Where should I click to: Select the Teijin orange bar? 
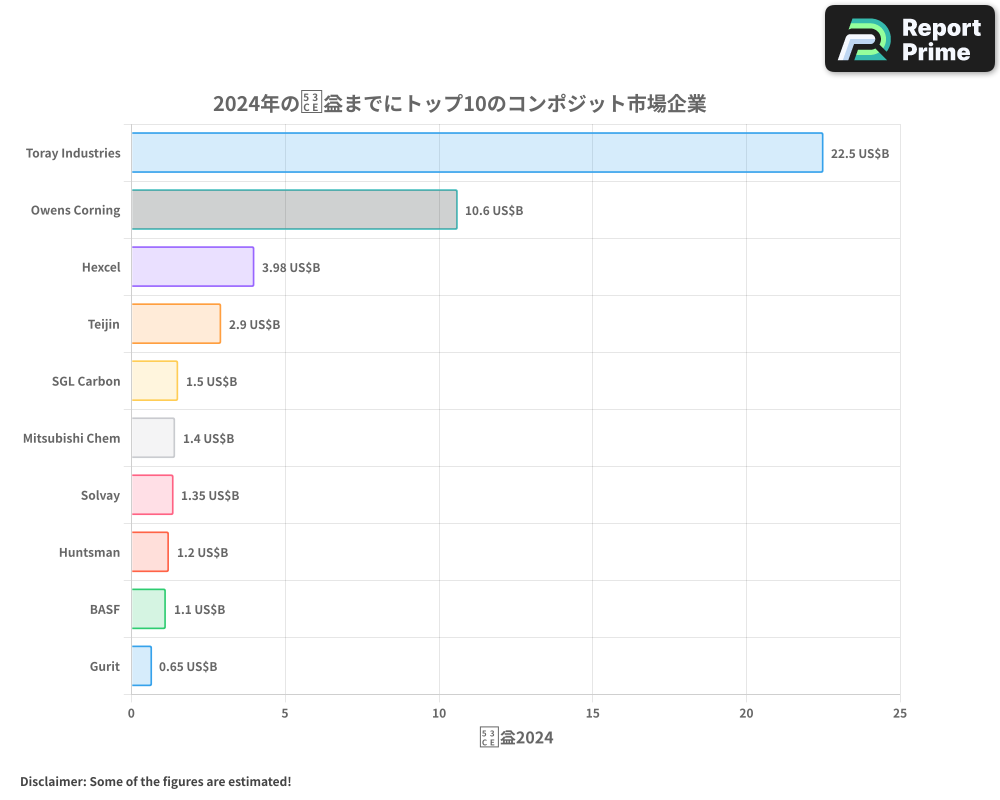pyautogui.click(x=175, y=324)
